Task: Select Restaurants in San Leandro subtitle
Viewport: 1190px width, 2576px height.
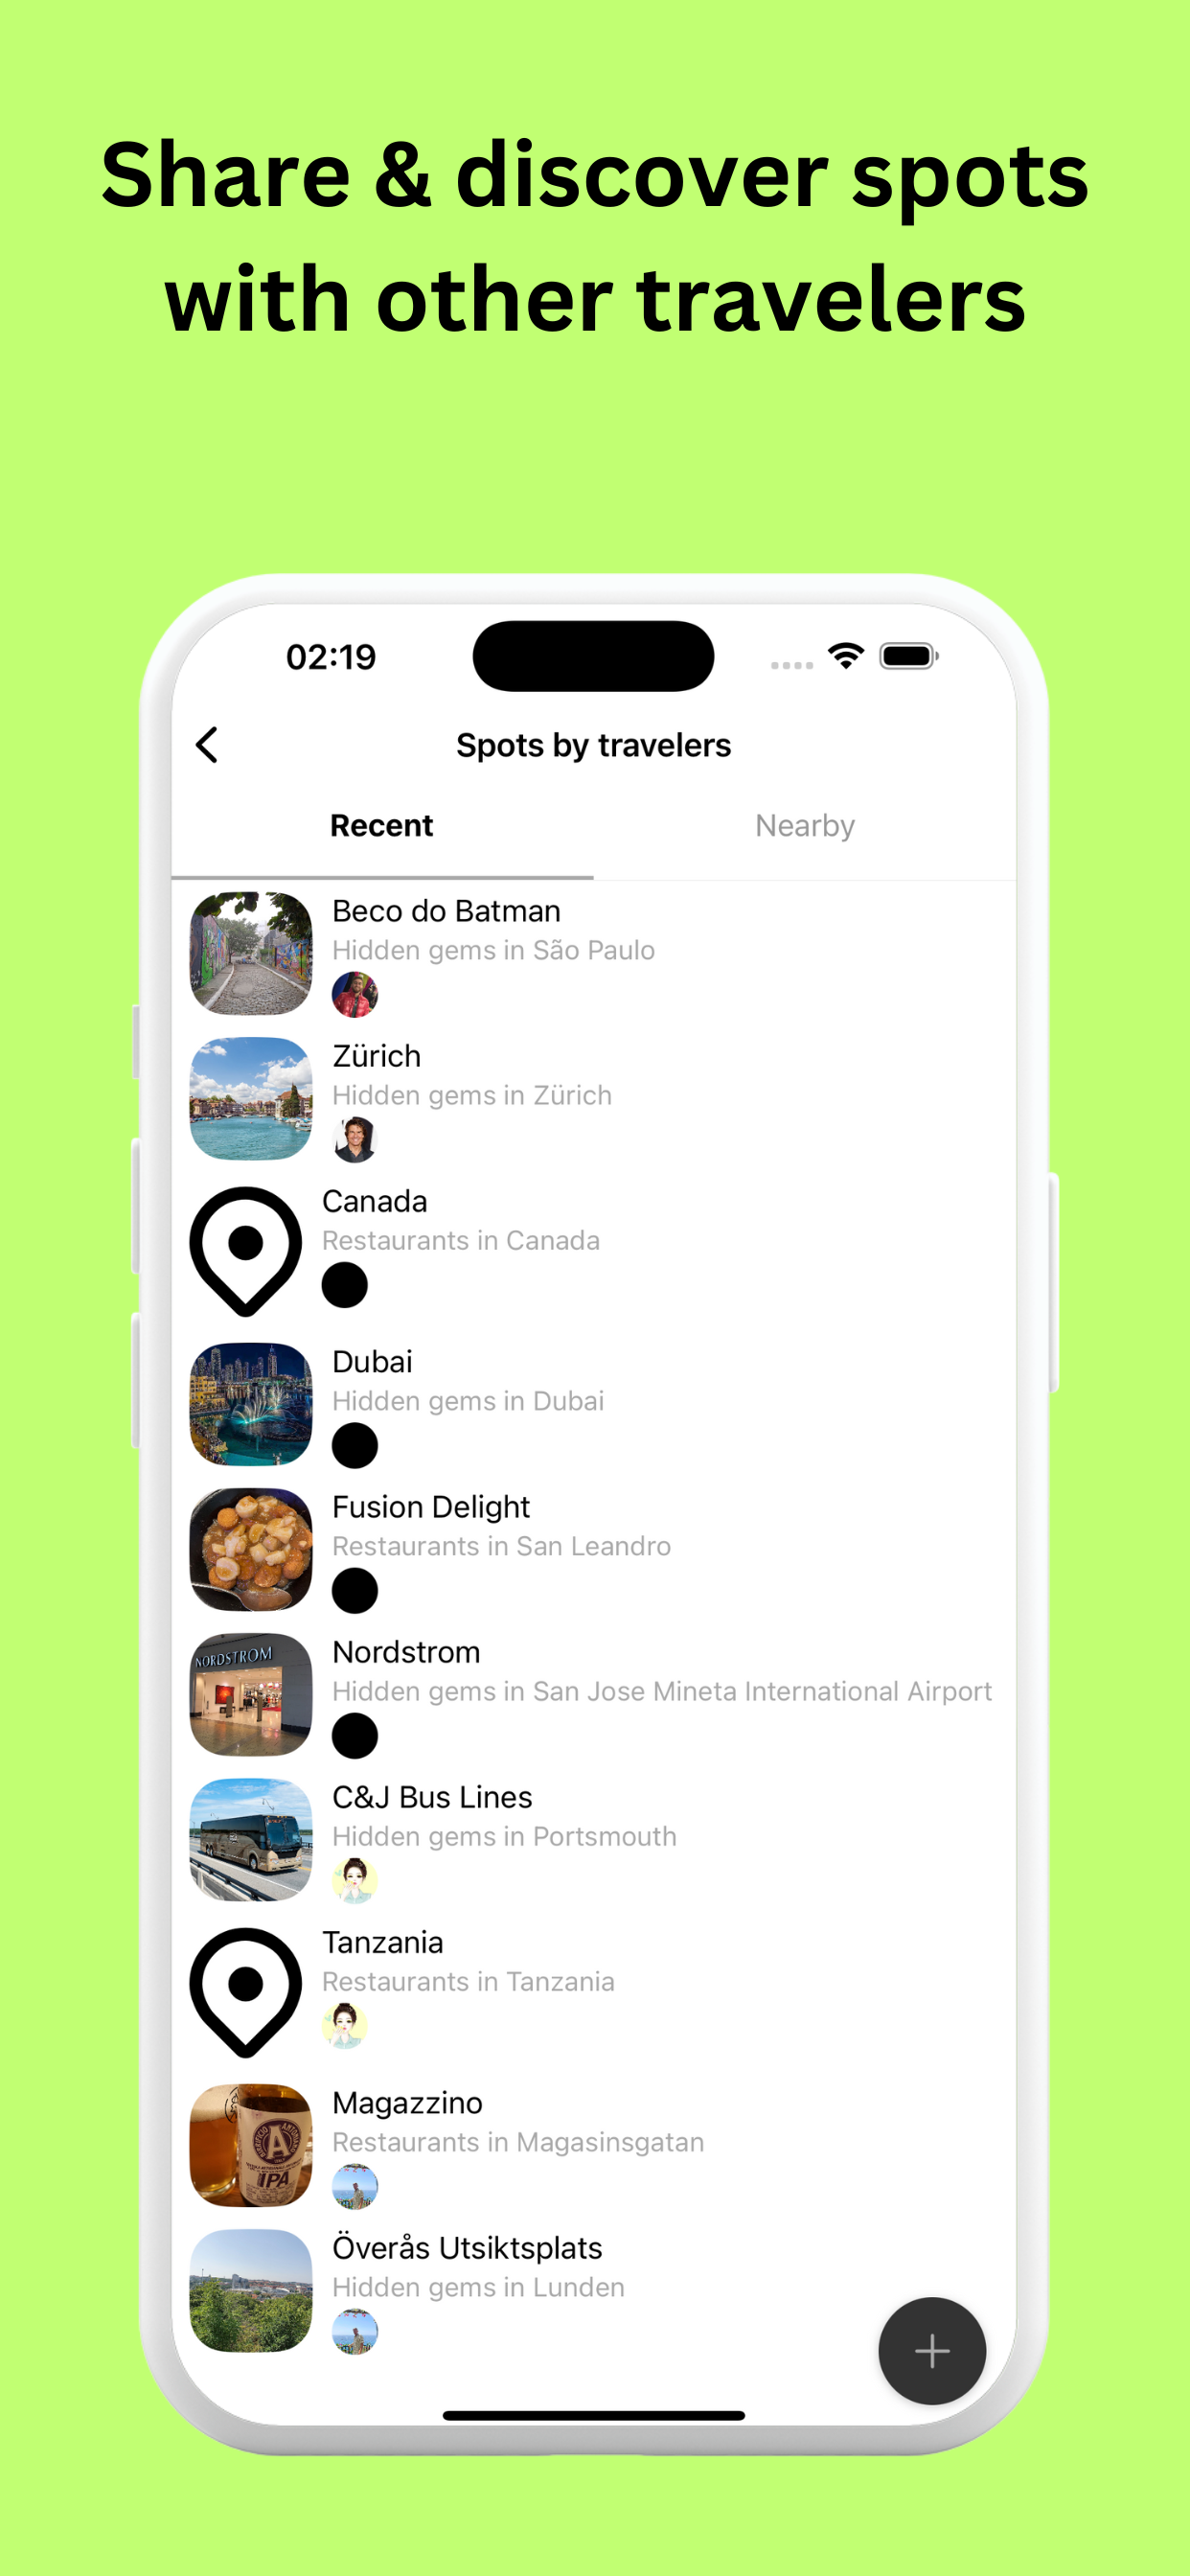Action: pos(501,1546)
